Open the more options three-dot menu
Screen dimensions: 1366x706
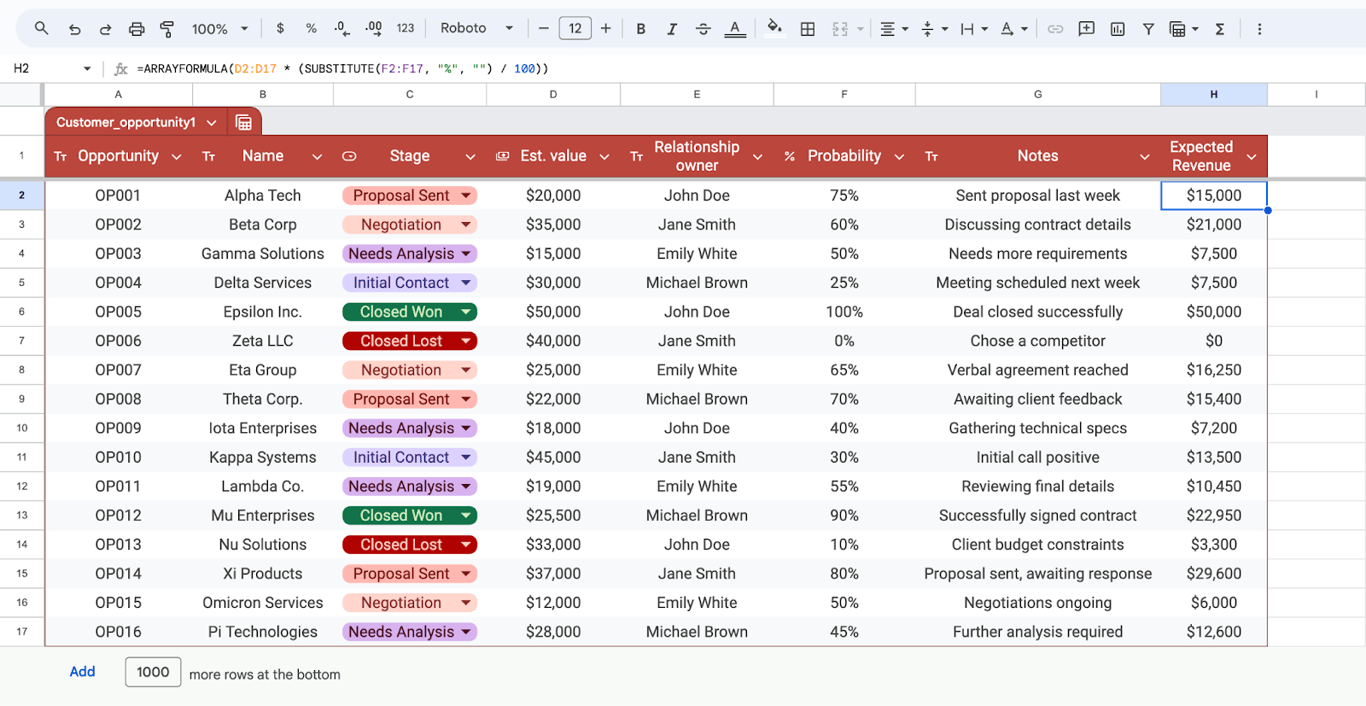pos(1259,29)
